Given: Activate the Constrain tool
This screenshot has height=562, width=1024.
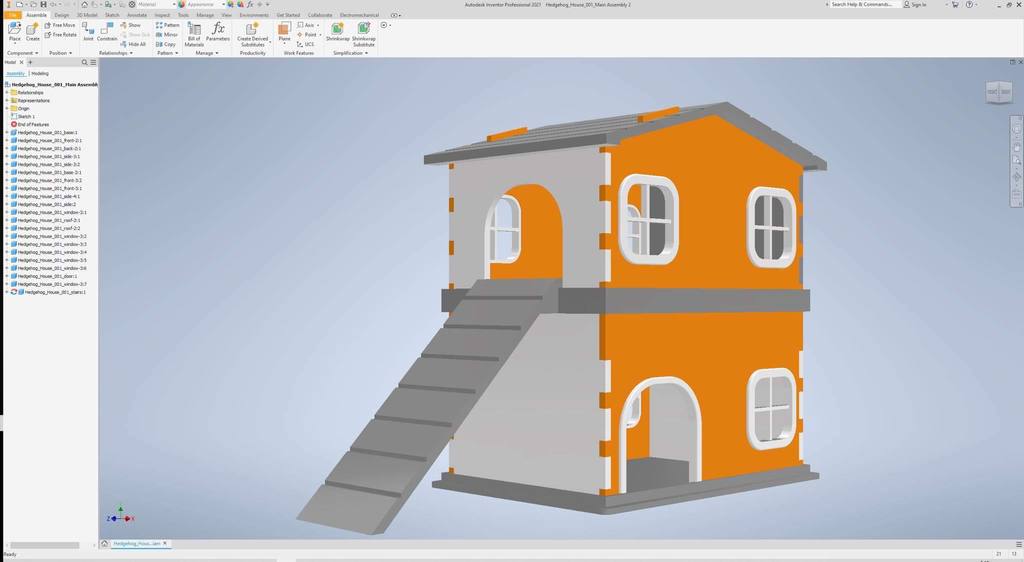Looking at the screenshot, I should (x=107, y=31).
